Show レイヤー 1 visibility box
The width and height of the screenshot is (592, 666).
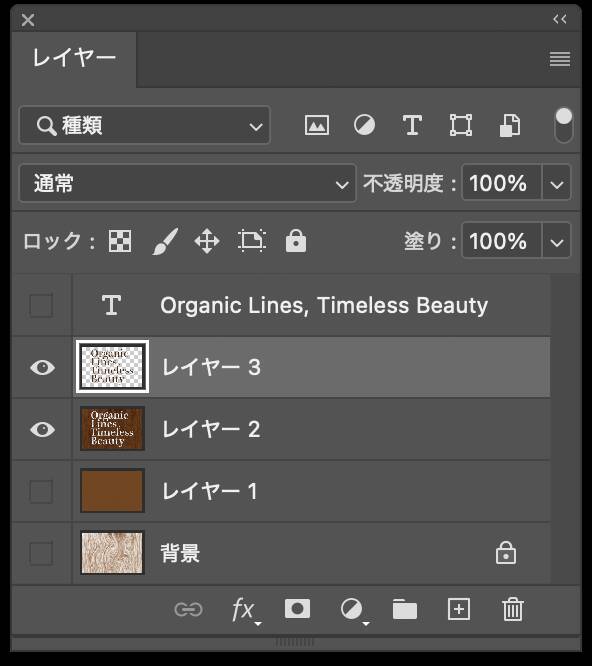coord(41,491)
